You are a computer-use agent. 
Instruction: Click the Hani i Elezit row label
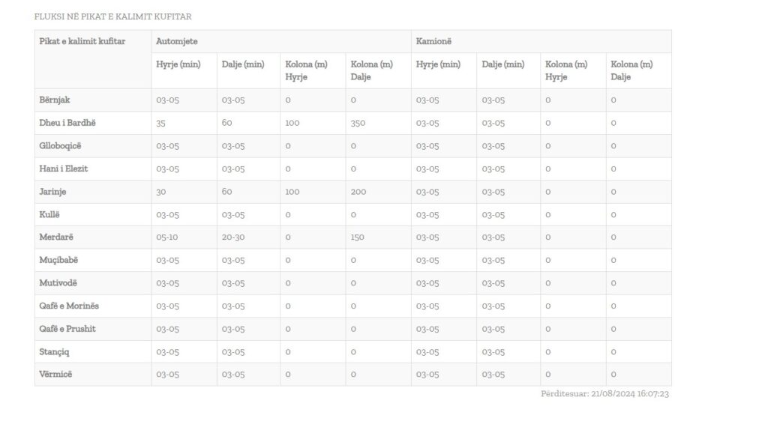pos(63,168)
